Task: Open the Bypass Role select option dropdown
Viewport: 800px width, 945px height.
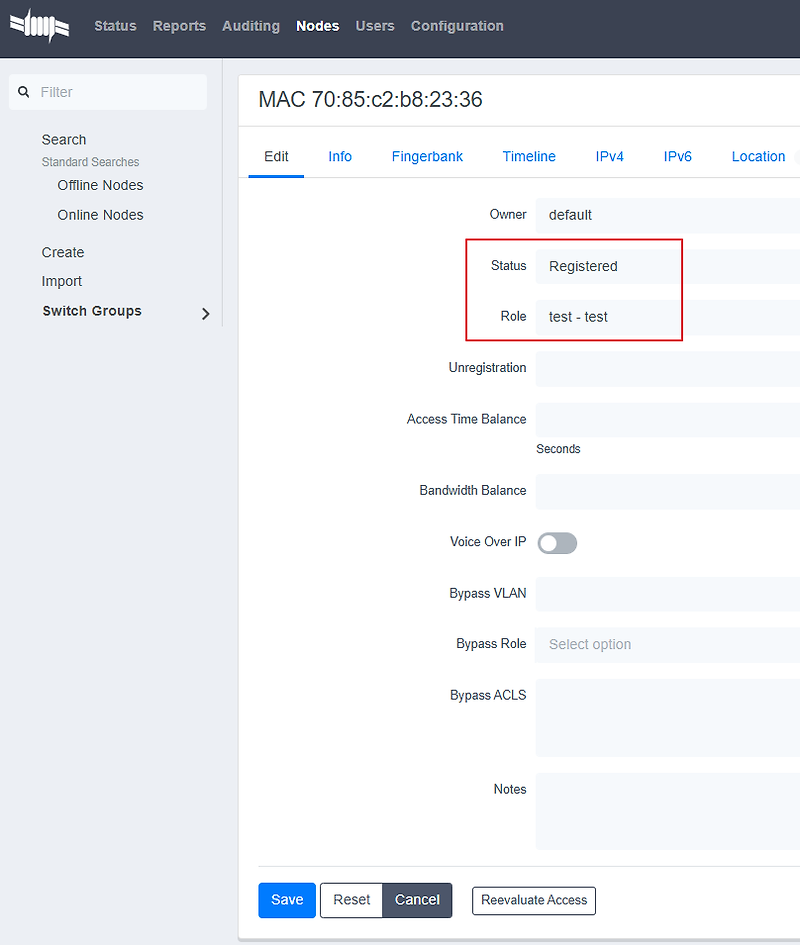Action: tap(667, 645)
